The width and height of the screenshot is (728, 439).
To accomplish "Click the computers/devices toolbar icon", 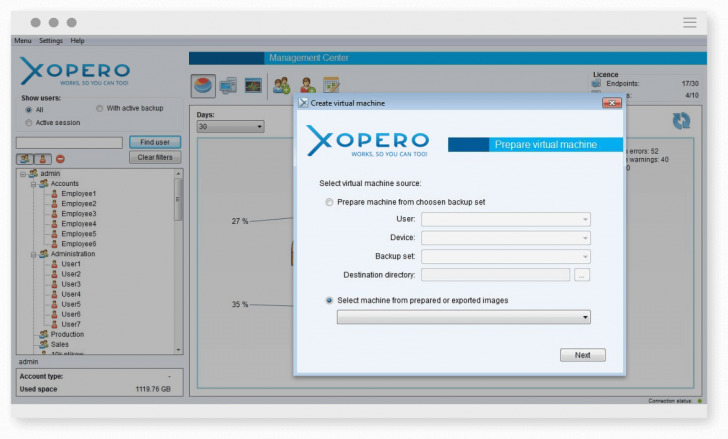I will click(x=228, y=85).
